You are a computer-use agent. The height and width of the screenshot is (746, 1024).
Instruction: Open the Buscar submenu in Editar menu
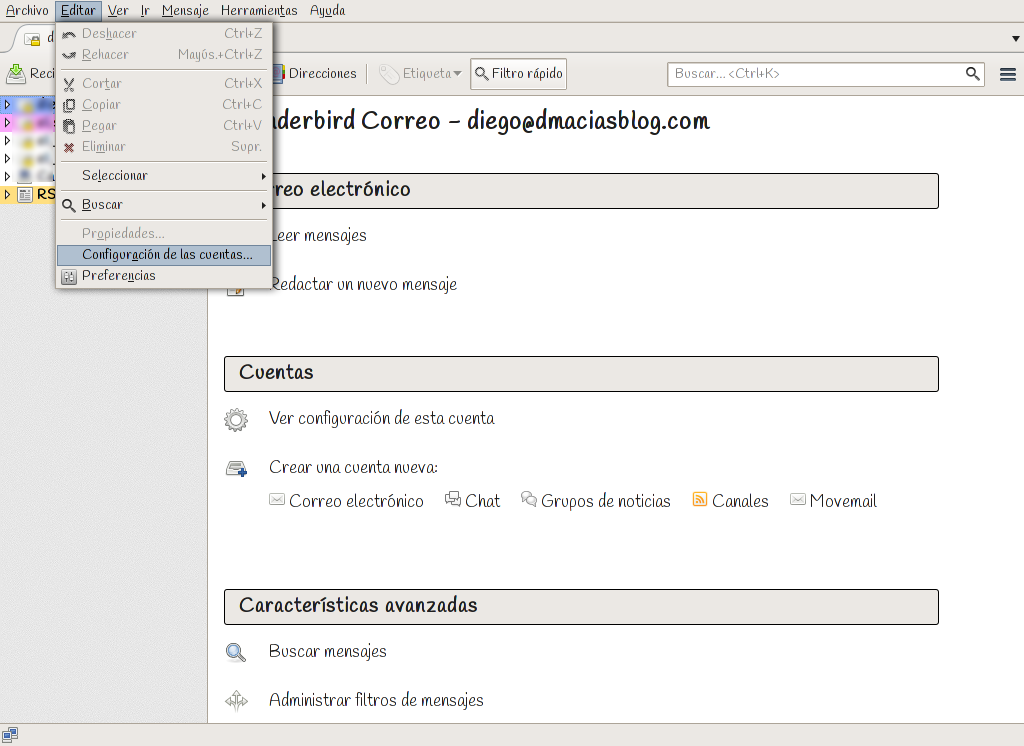click(x=164, y=205)
